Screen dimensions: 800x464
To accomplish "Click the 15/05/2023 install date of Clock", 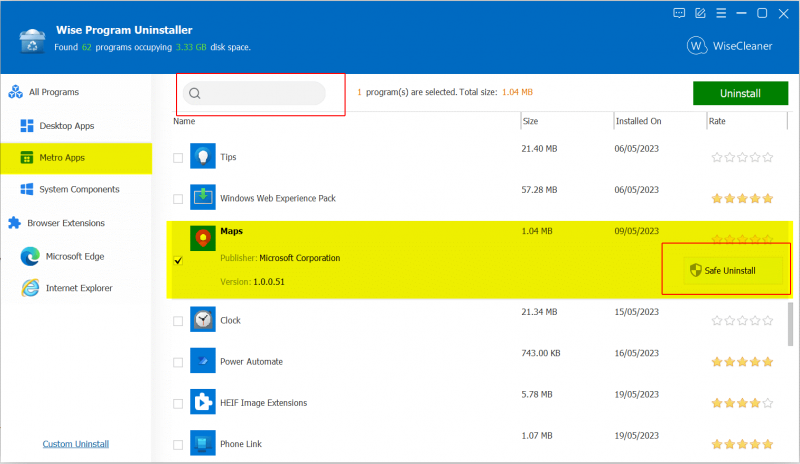I will 636,312.
